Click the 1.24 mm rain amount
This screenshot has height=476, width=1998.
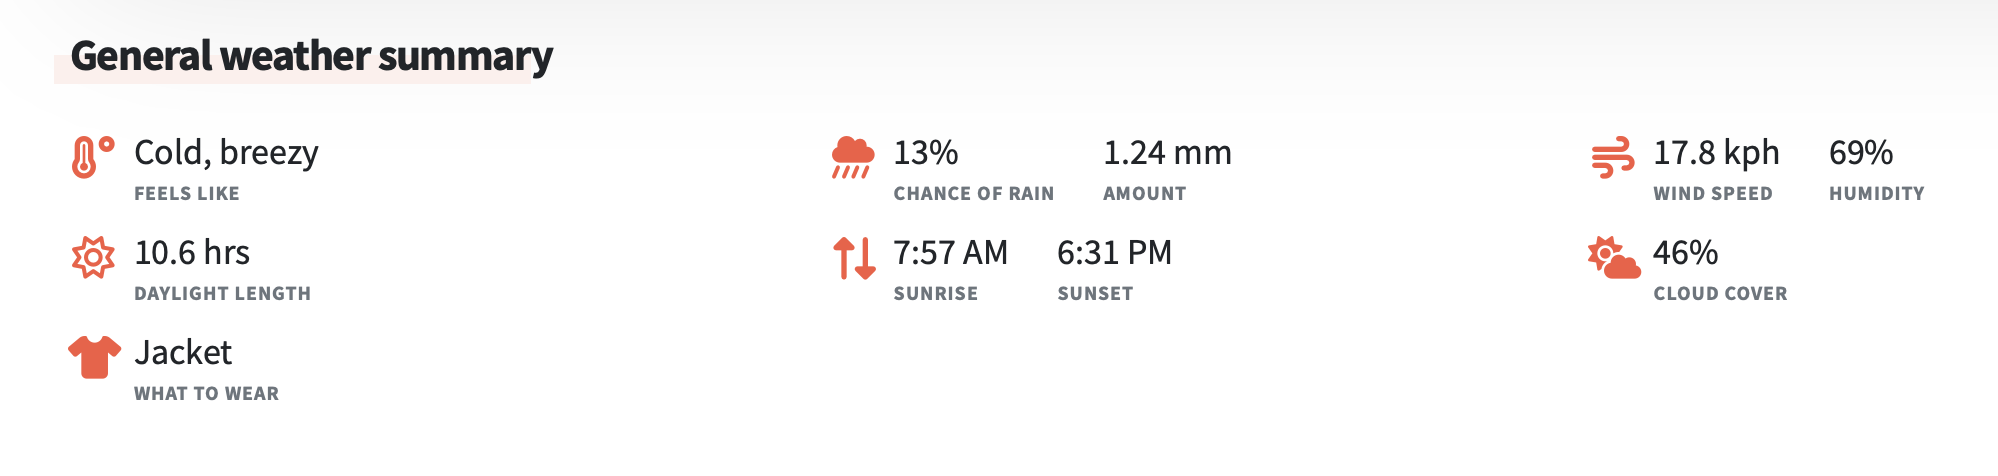pyautogui.click(x=1167, y=153)
